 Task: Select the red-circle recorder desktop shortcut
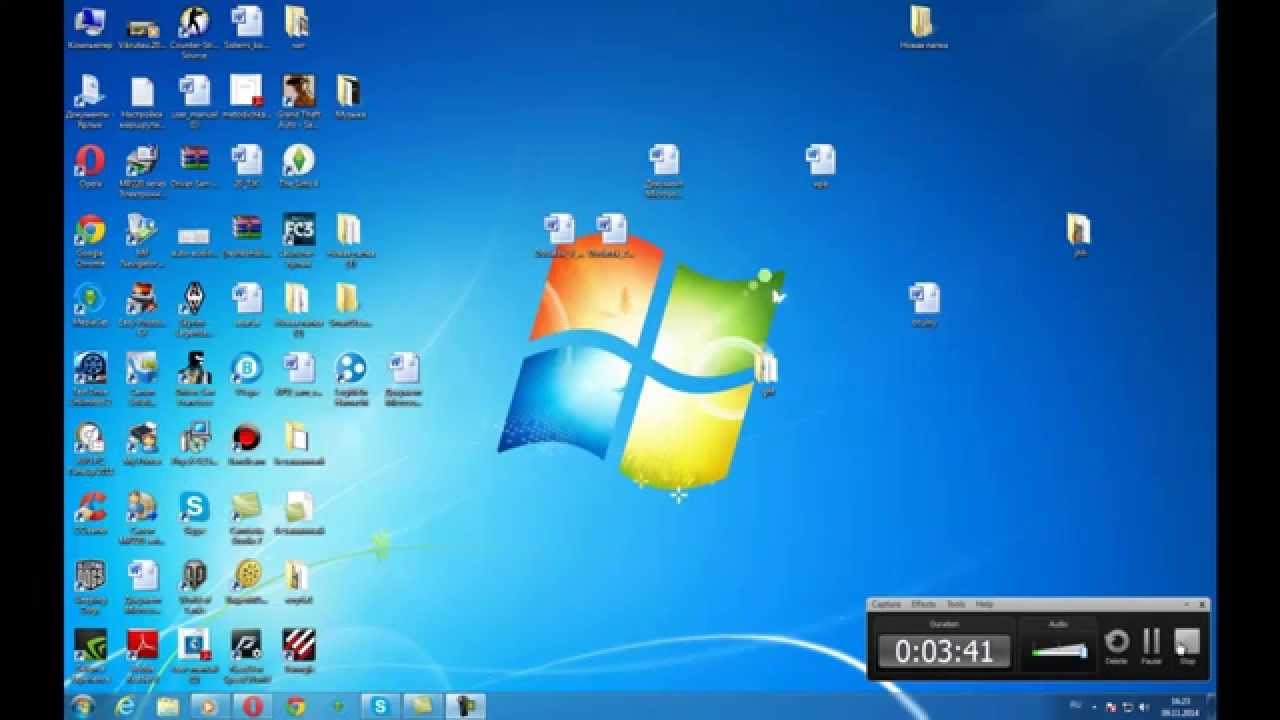click(x=246, y=444)
